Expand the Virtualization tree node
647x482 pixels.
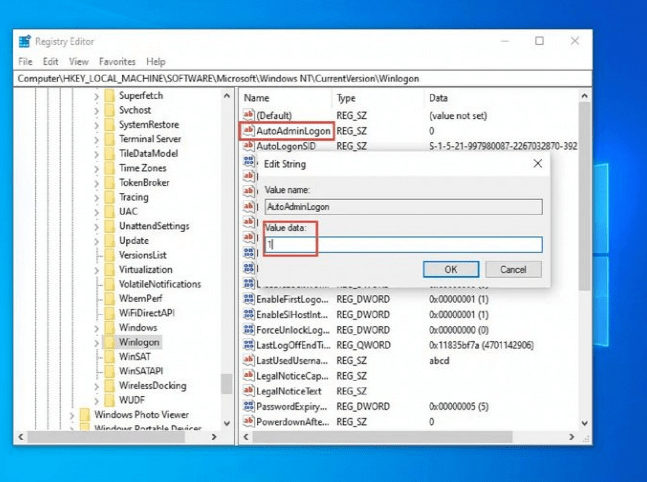coord(96,270)
